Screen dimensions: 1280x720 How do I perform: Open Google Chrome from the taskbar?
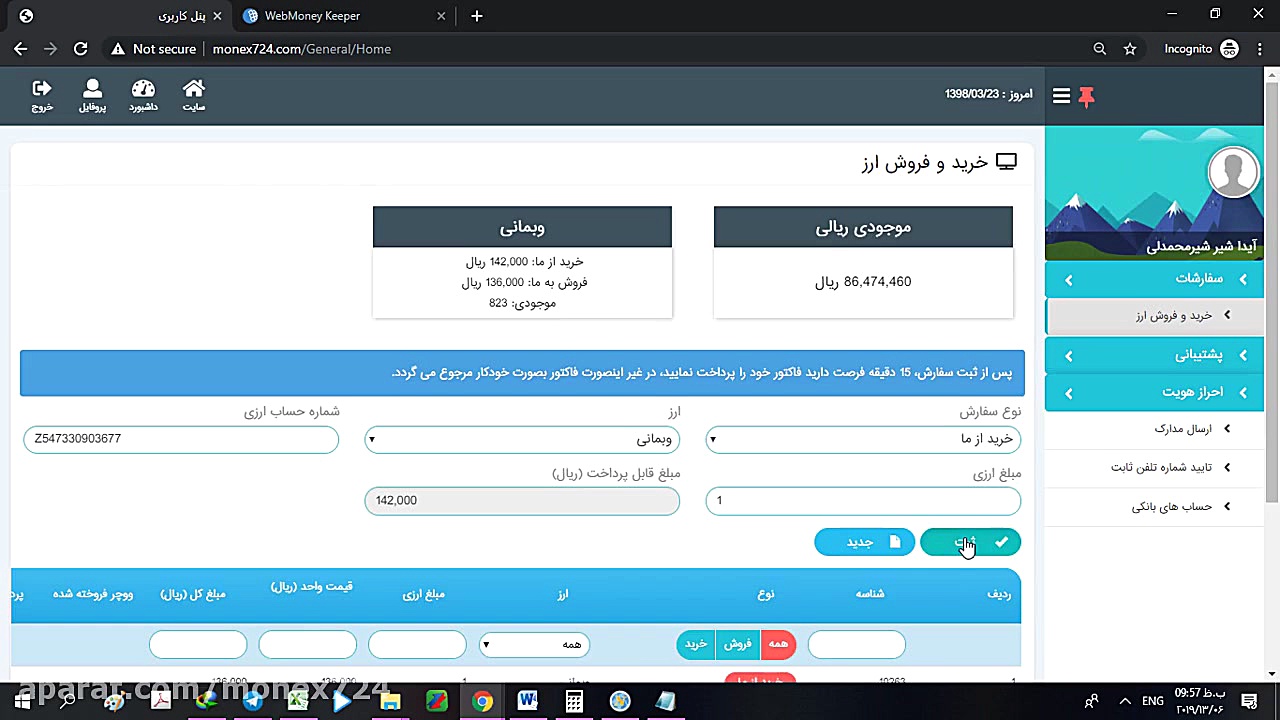coord(482,701)
